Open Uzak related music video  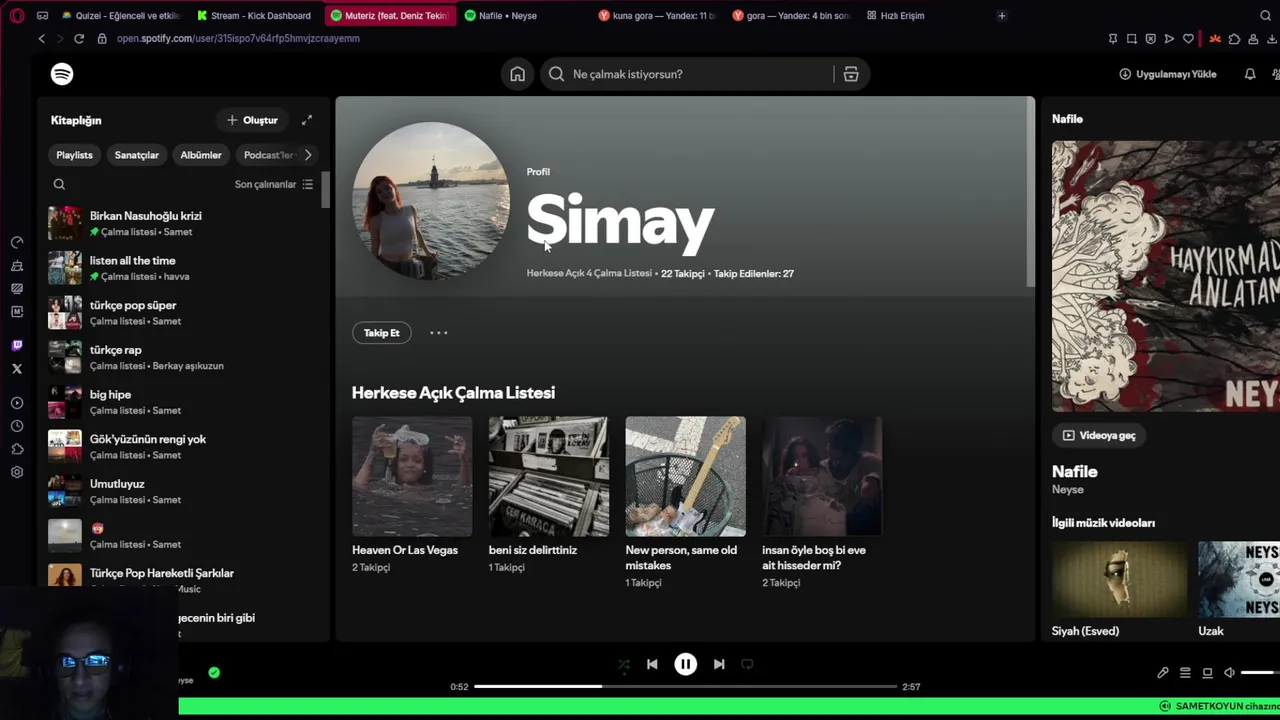coord(1239,589)
